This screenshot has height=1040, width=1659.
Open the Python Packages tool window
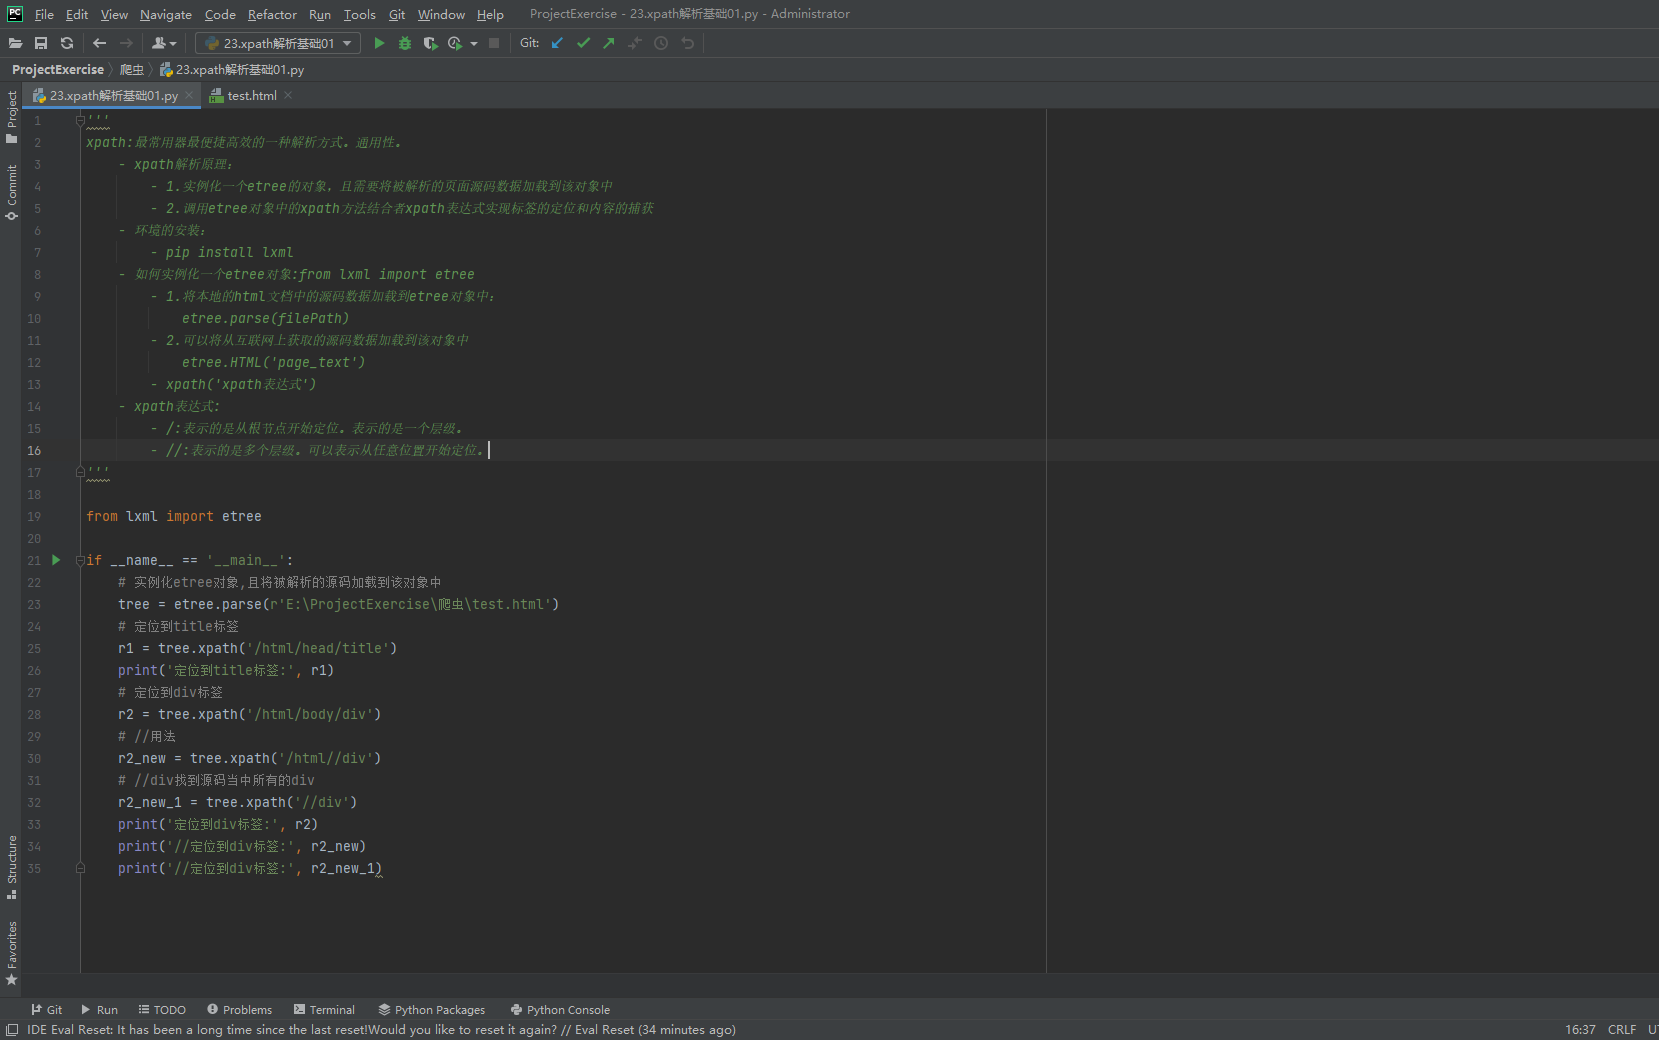click(432, 1010)
